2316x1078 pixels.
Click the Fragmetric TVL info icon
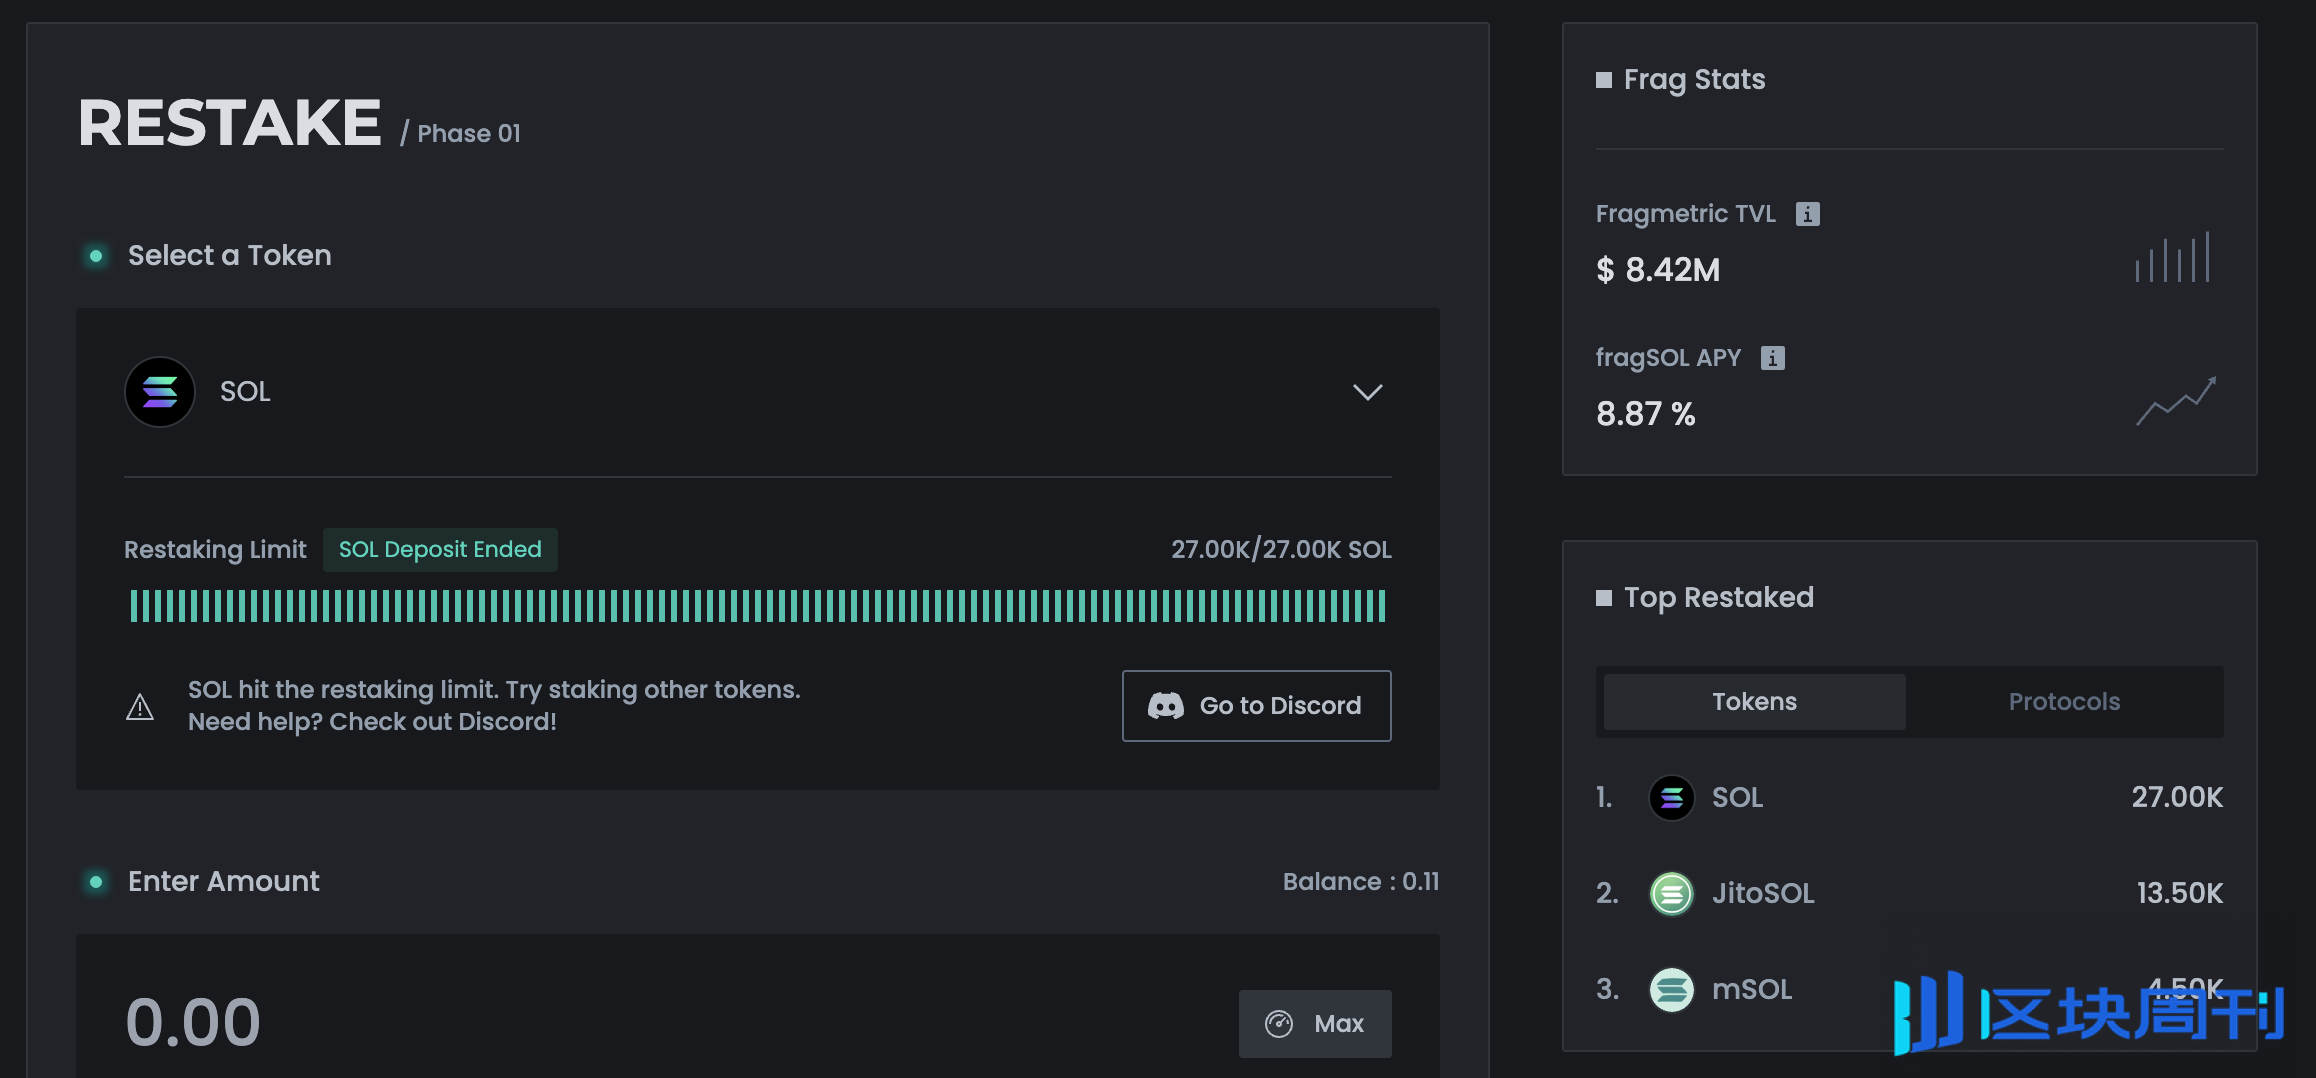click(x=1807, y=214)
